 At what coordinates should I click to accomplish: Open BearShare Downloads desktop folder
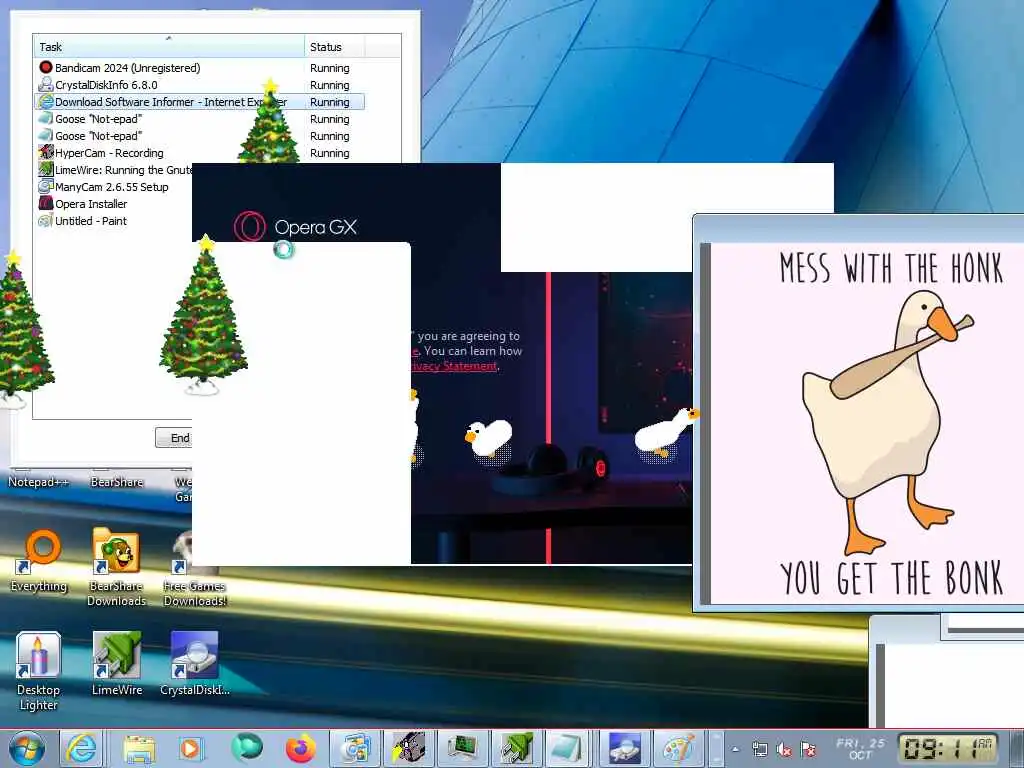click(116, 567)
